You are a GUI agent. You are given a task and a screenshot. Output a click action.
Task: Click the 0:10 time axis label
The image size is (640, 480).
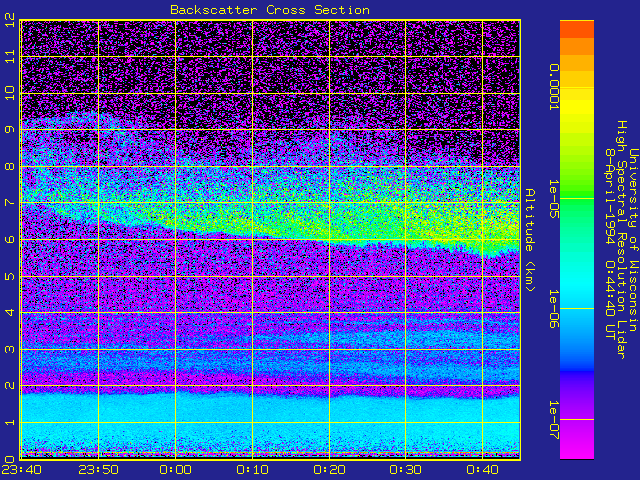click(x=252, y=470)
